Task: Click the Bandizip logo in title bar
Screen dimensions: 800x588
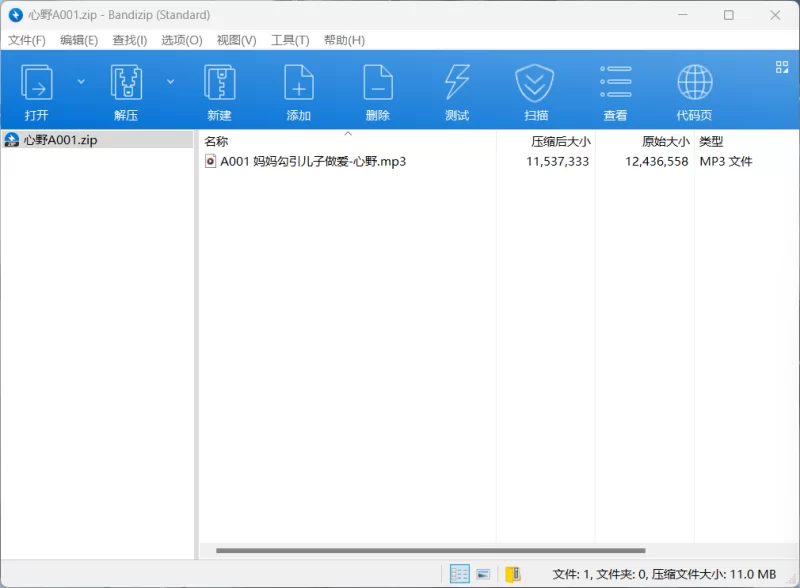Action: 16,15
